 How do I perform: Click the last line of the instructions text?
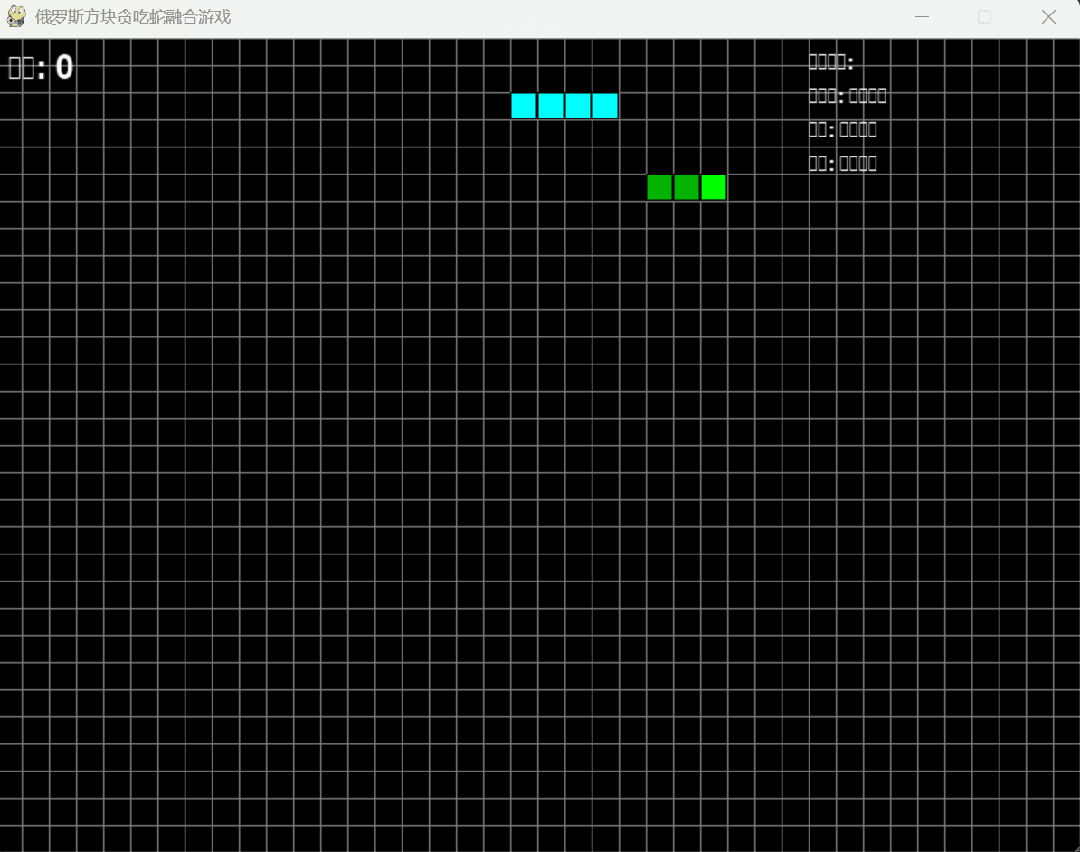(x=842, y=163)
